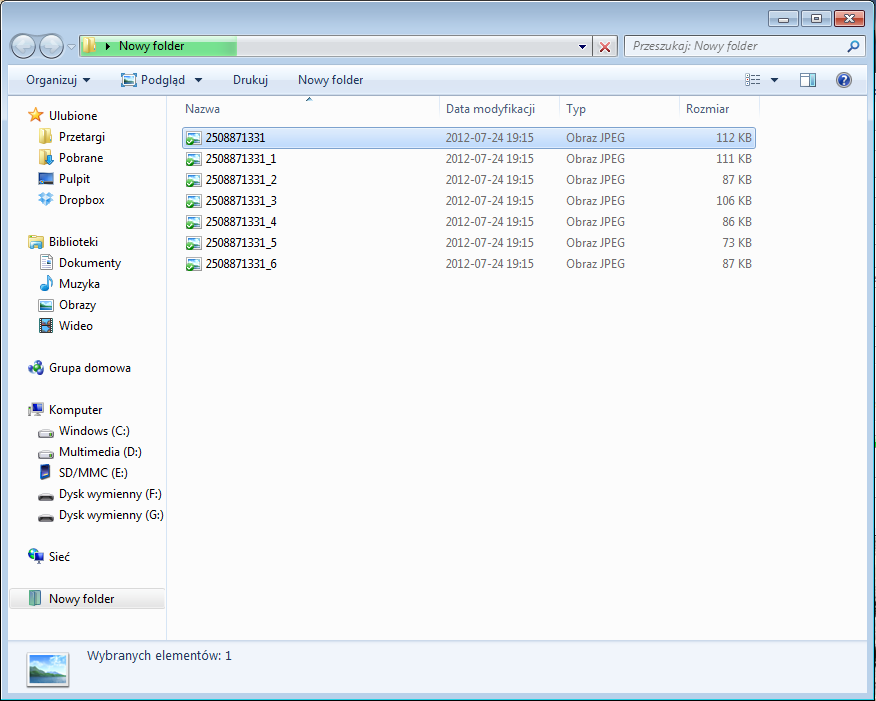Image resolution: width=876 pixels, height=701 pixels.
Task: Open Dysk wymienny (G:)
Action: pyautogui.click(x=111, y=515)
